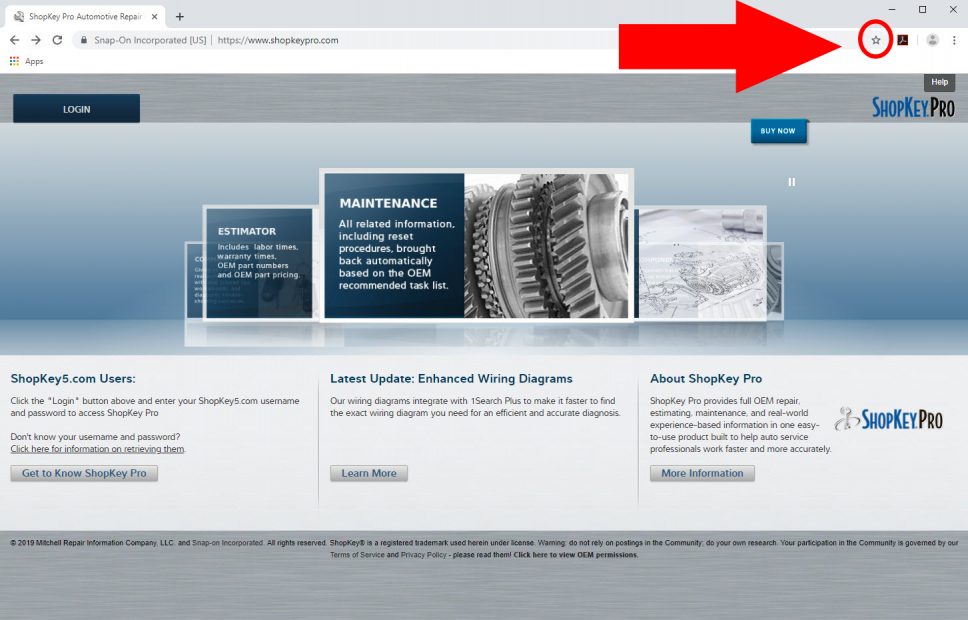Navigate forward in the browser
Image resolution: width=968 pixels, height=620 pixels.
tap(36, 40)
